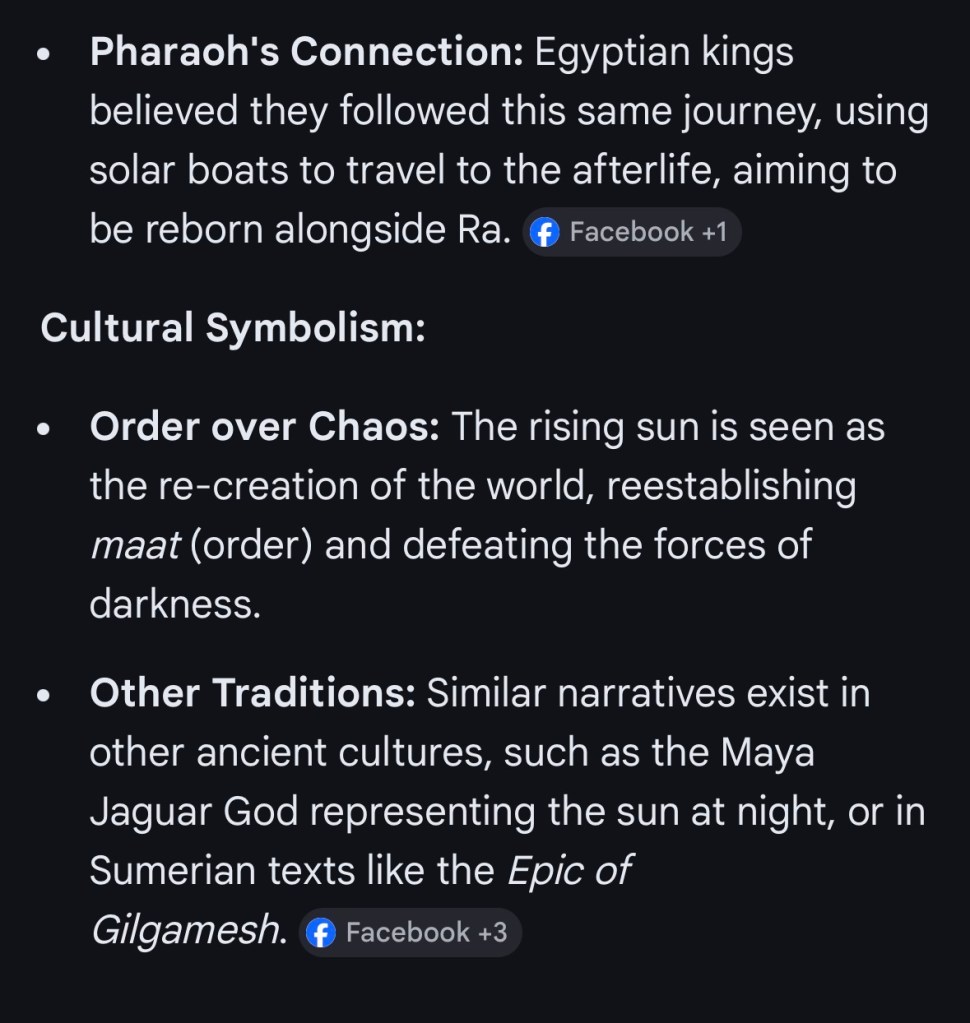Click the bullet before 'Other Traditions'
Screen dimensions: 970x1023
(43, 696)
